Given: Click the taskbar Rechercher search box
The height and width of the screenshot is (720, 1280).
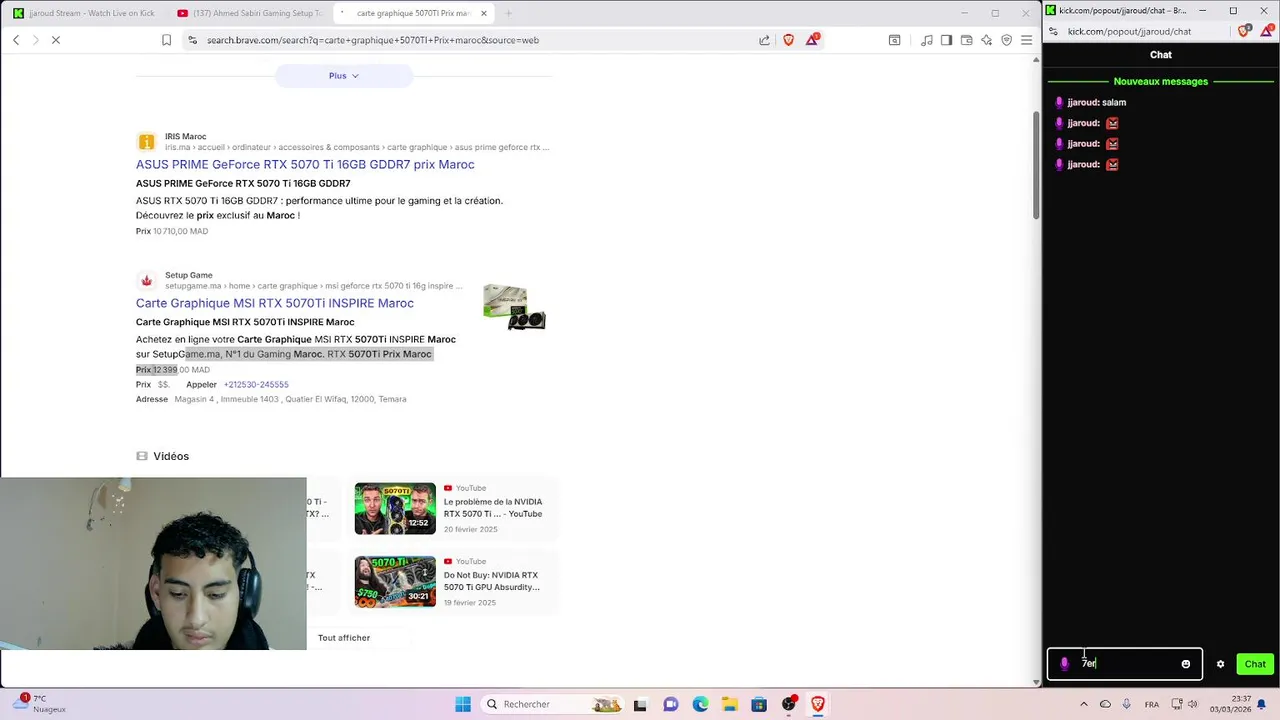Looking at the screenshot, I should point(553,704).
